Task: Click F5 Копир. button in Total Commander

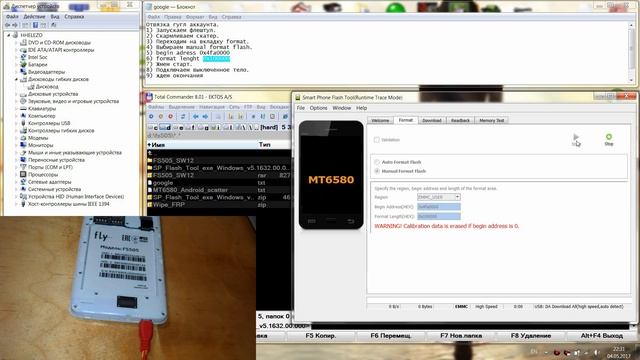Action: pos(321,336)
